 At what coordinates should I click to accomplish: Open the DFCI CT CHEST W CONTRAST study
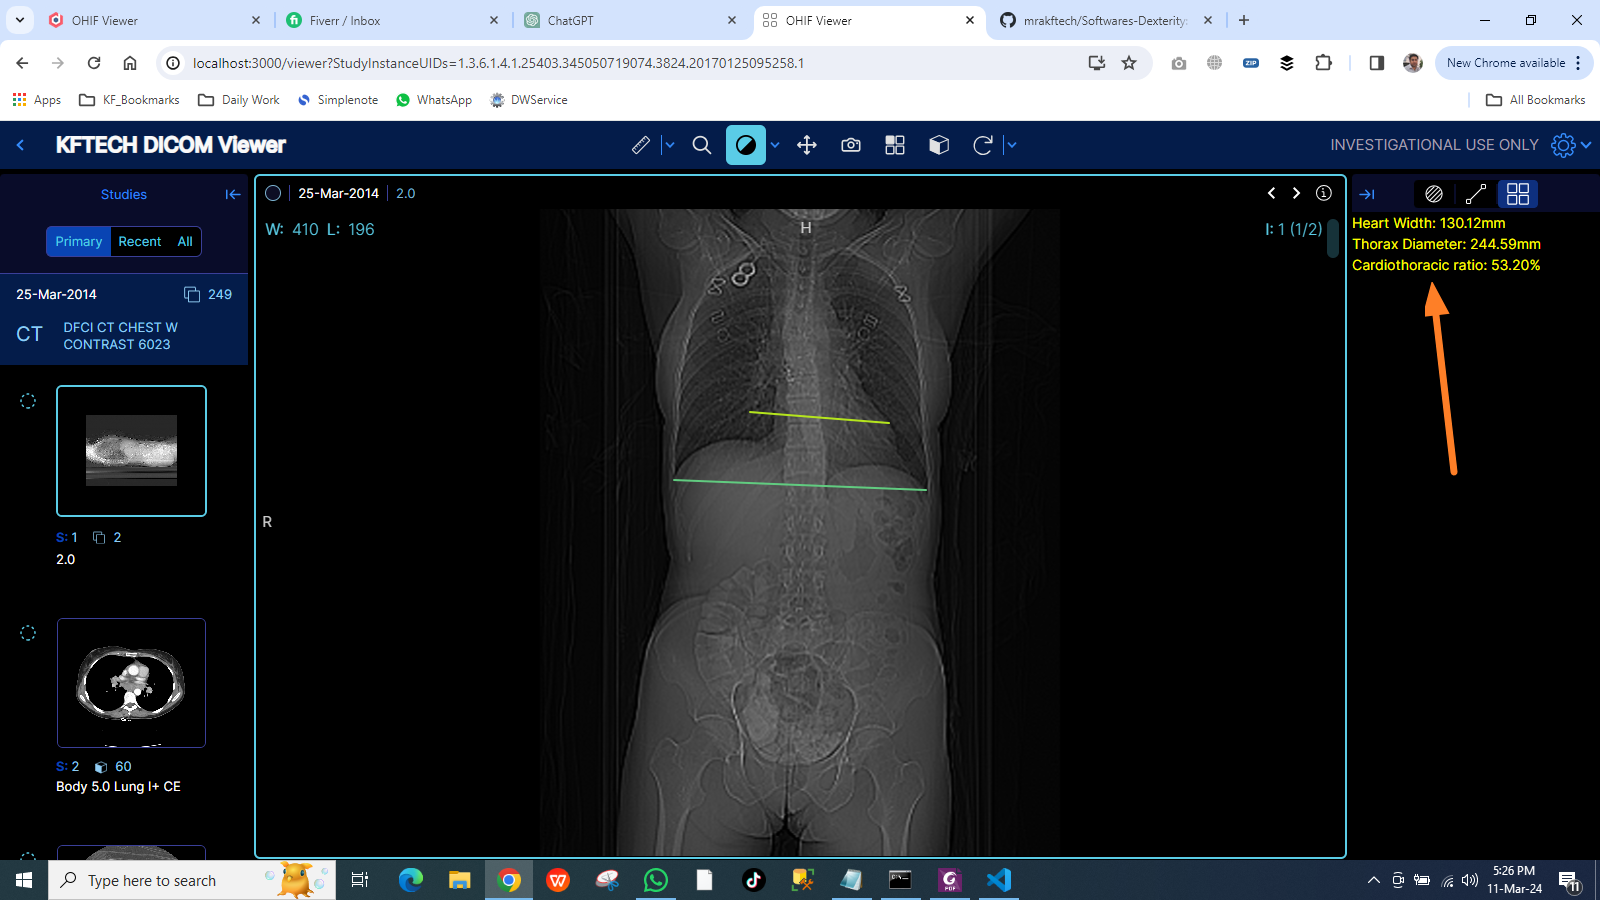120,335
